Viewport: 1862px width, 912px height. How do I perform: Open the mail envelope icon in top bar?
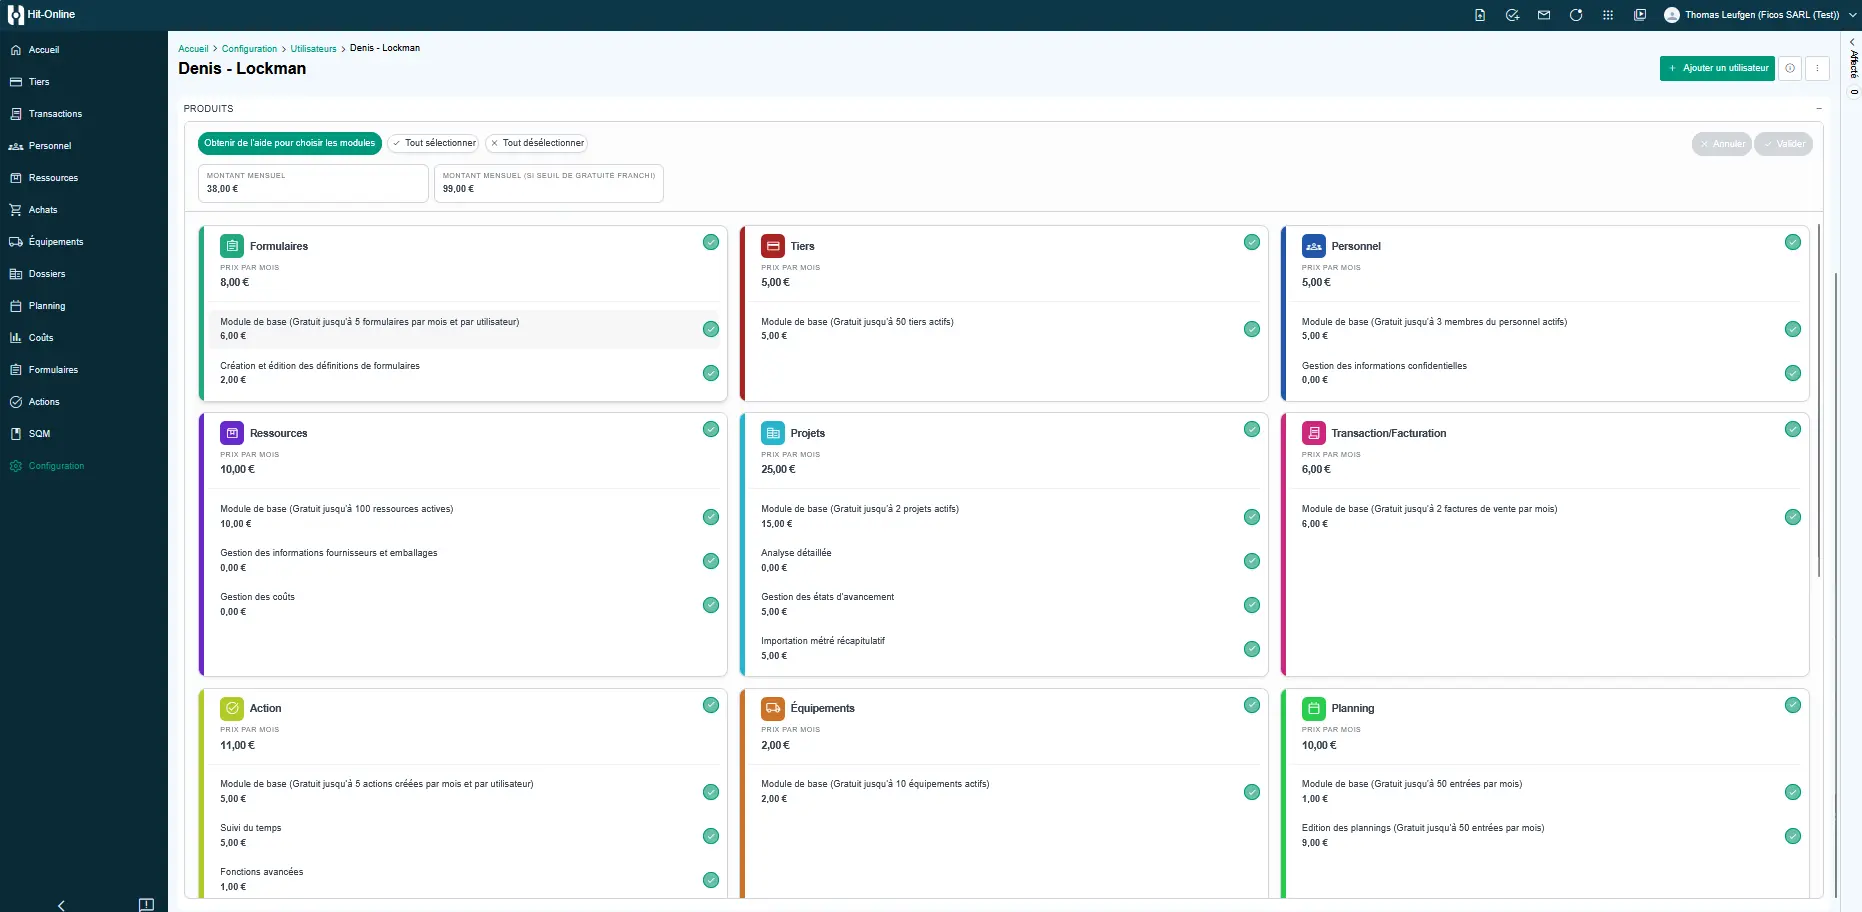click(x=1544, y=15)
